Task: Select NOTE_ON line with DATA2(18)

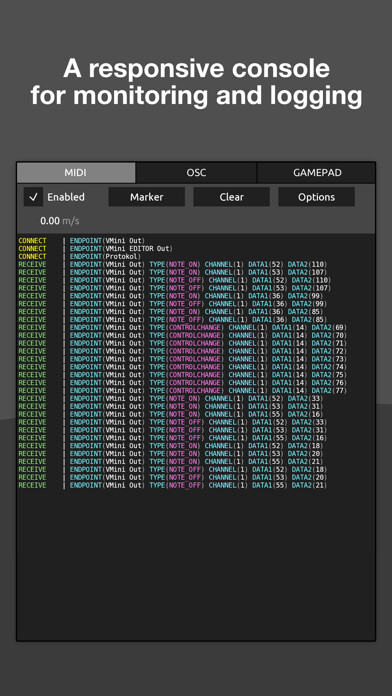Action: click(171, 446)
